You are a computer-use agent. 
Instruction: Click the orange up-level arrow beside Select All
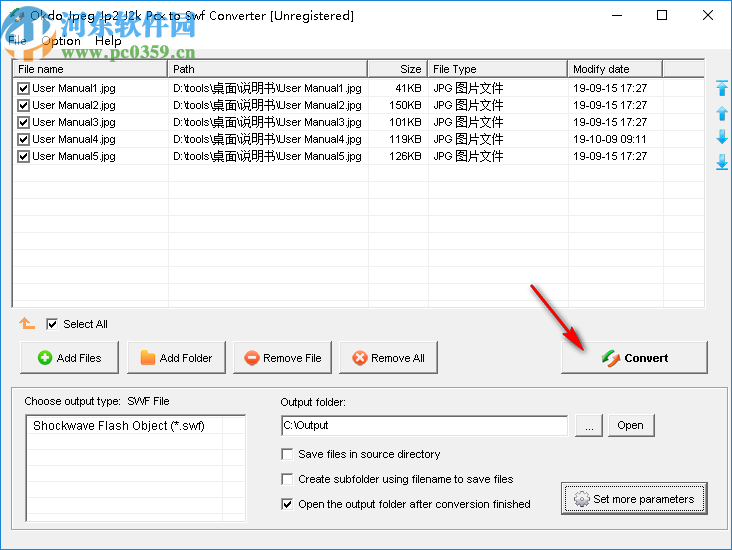click(27, 323)
